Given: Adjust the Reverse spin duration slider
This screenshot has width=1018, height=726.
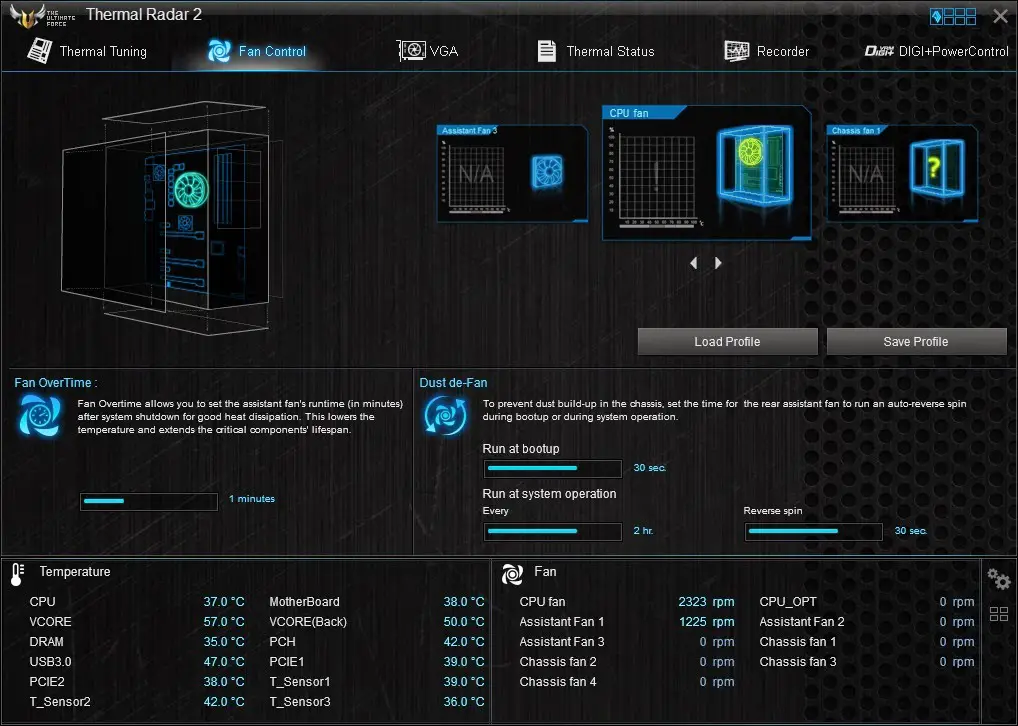Looking at the screenshot, I should [813, 531].
